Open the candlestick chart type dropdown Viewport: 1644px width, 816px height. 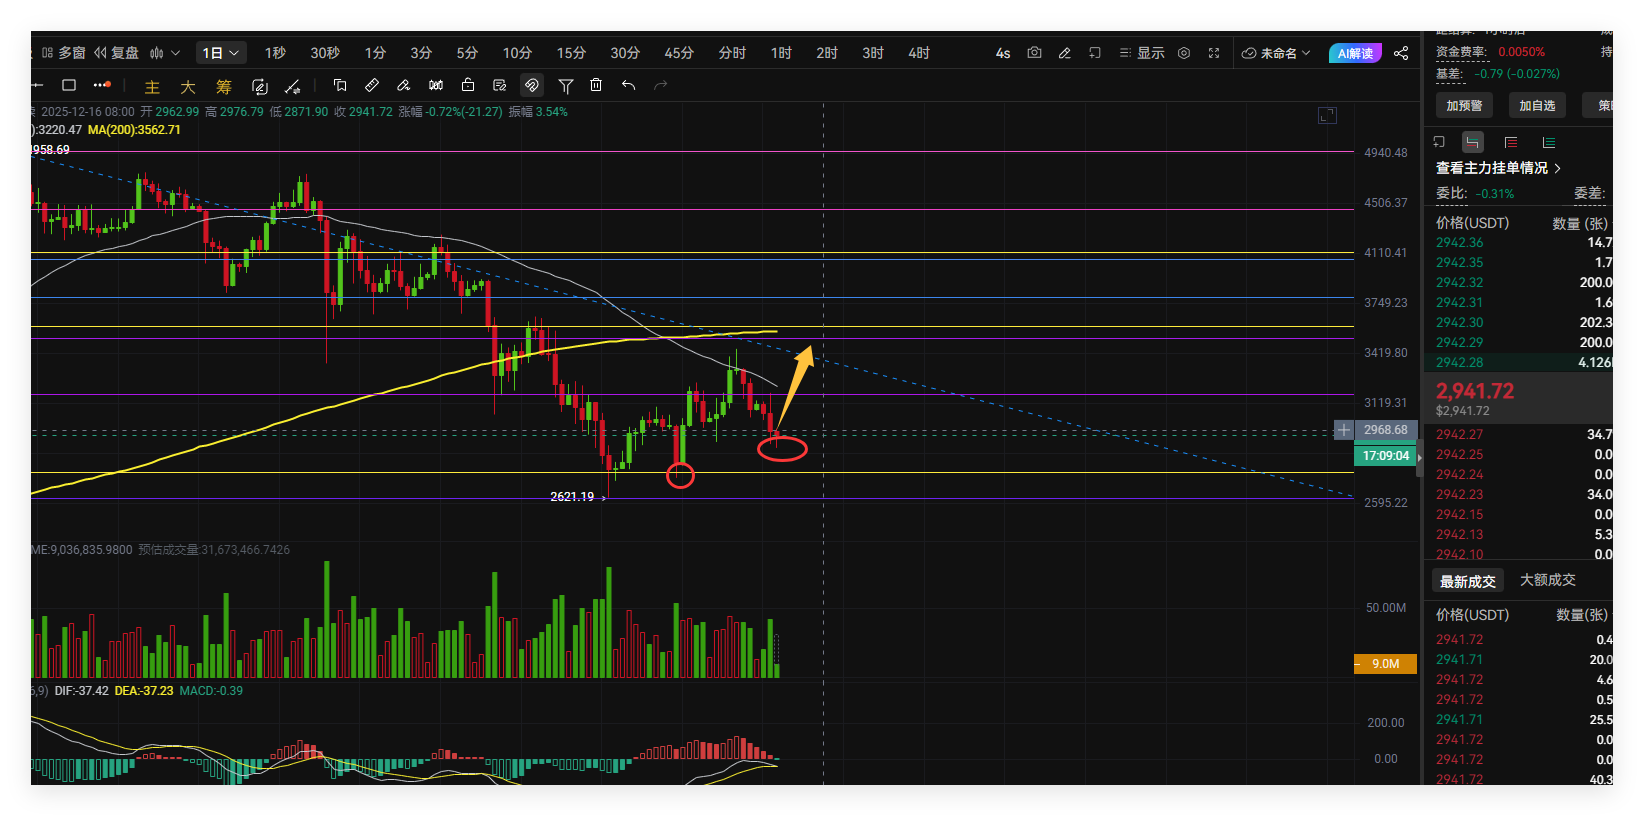click(x=164, y=53)
